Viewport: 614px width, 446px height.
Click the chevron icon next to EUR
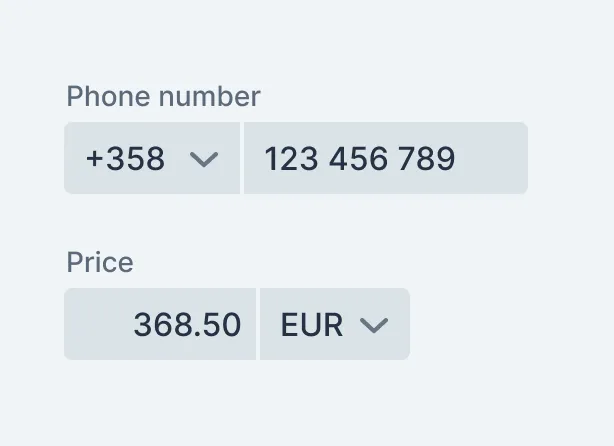pyautogui.click(x=373, y=325)
